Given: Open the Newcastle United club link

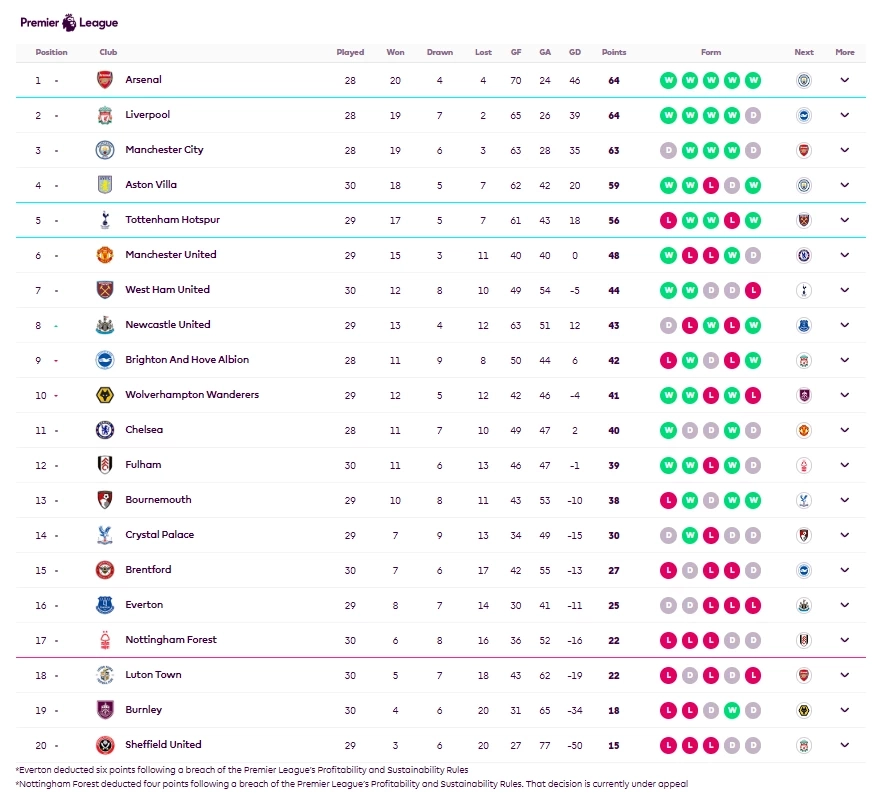Looking at the screenshot, I should point(167,325).
